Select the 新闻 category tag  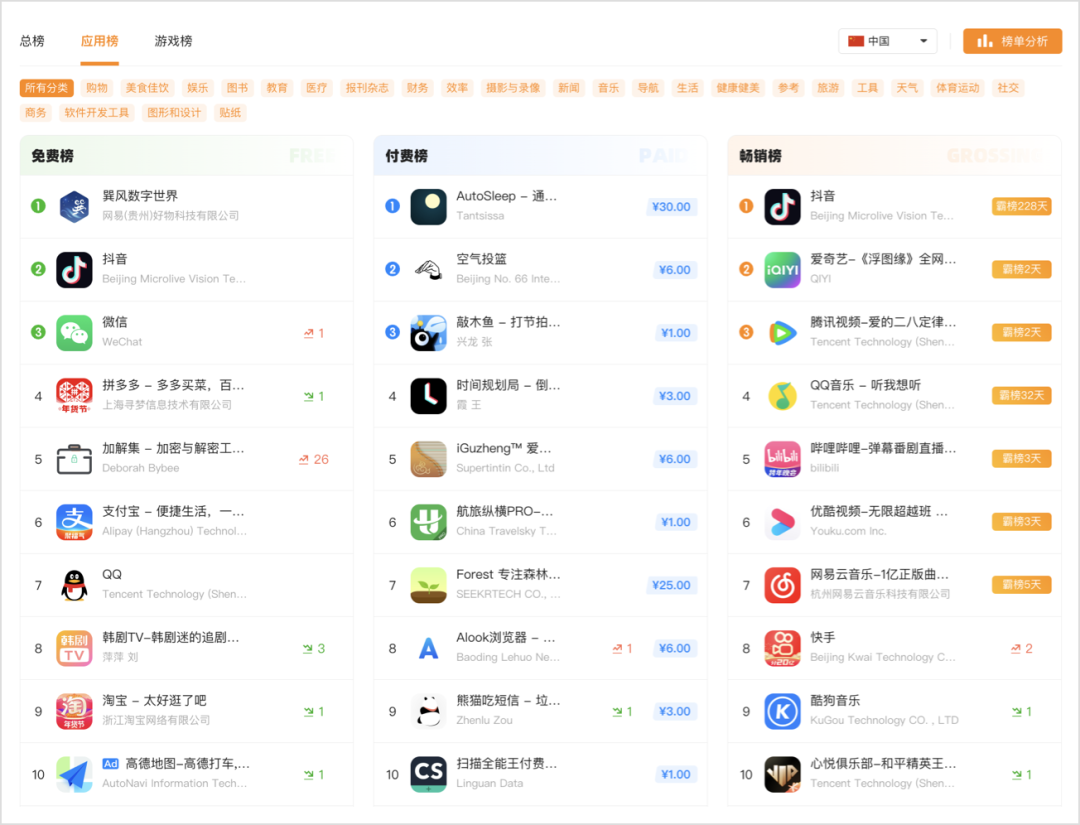569,88
